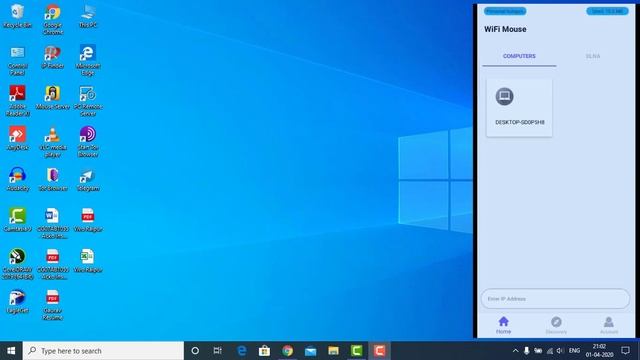The width and height of the screenshot is (640, 360).
Task: Select the IP Finder desktop shortcut
Action: click(53, 57)
